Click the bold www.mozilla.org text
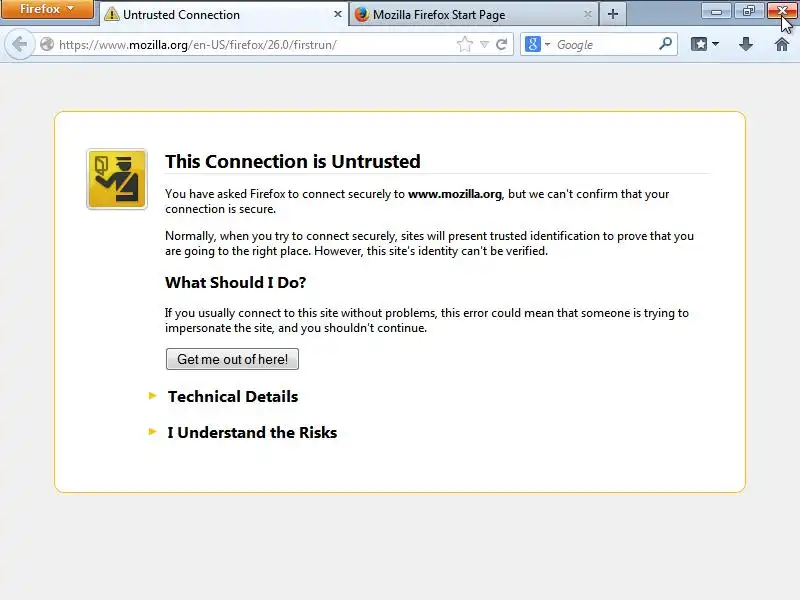This screenshot has height=600, width=800. coord(455,194)
